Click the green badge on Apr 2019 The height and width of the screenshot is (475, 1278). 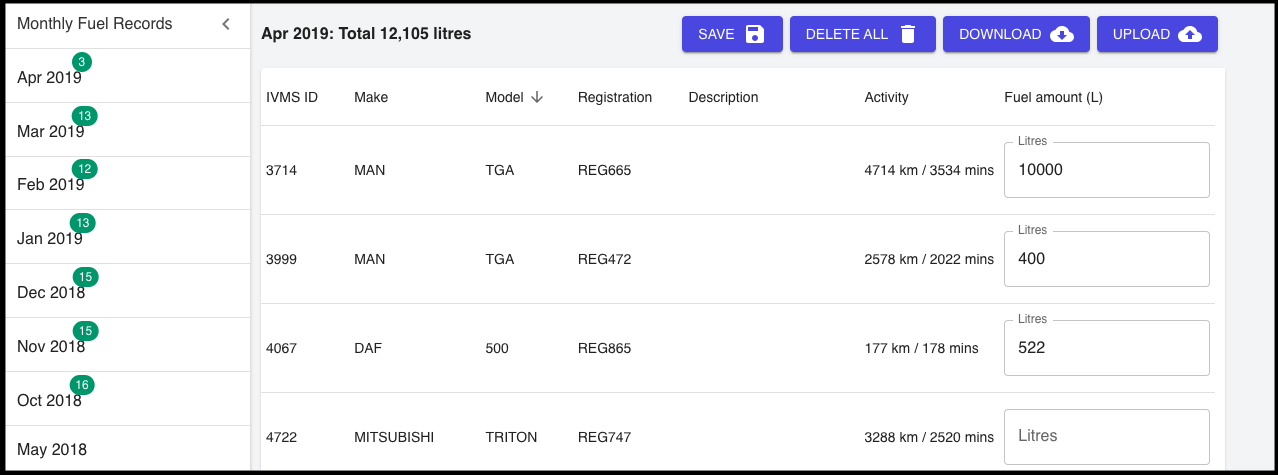(x=82, y=62)
